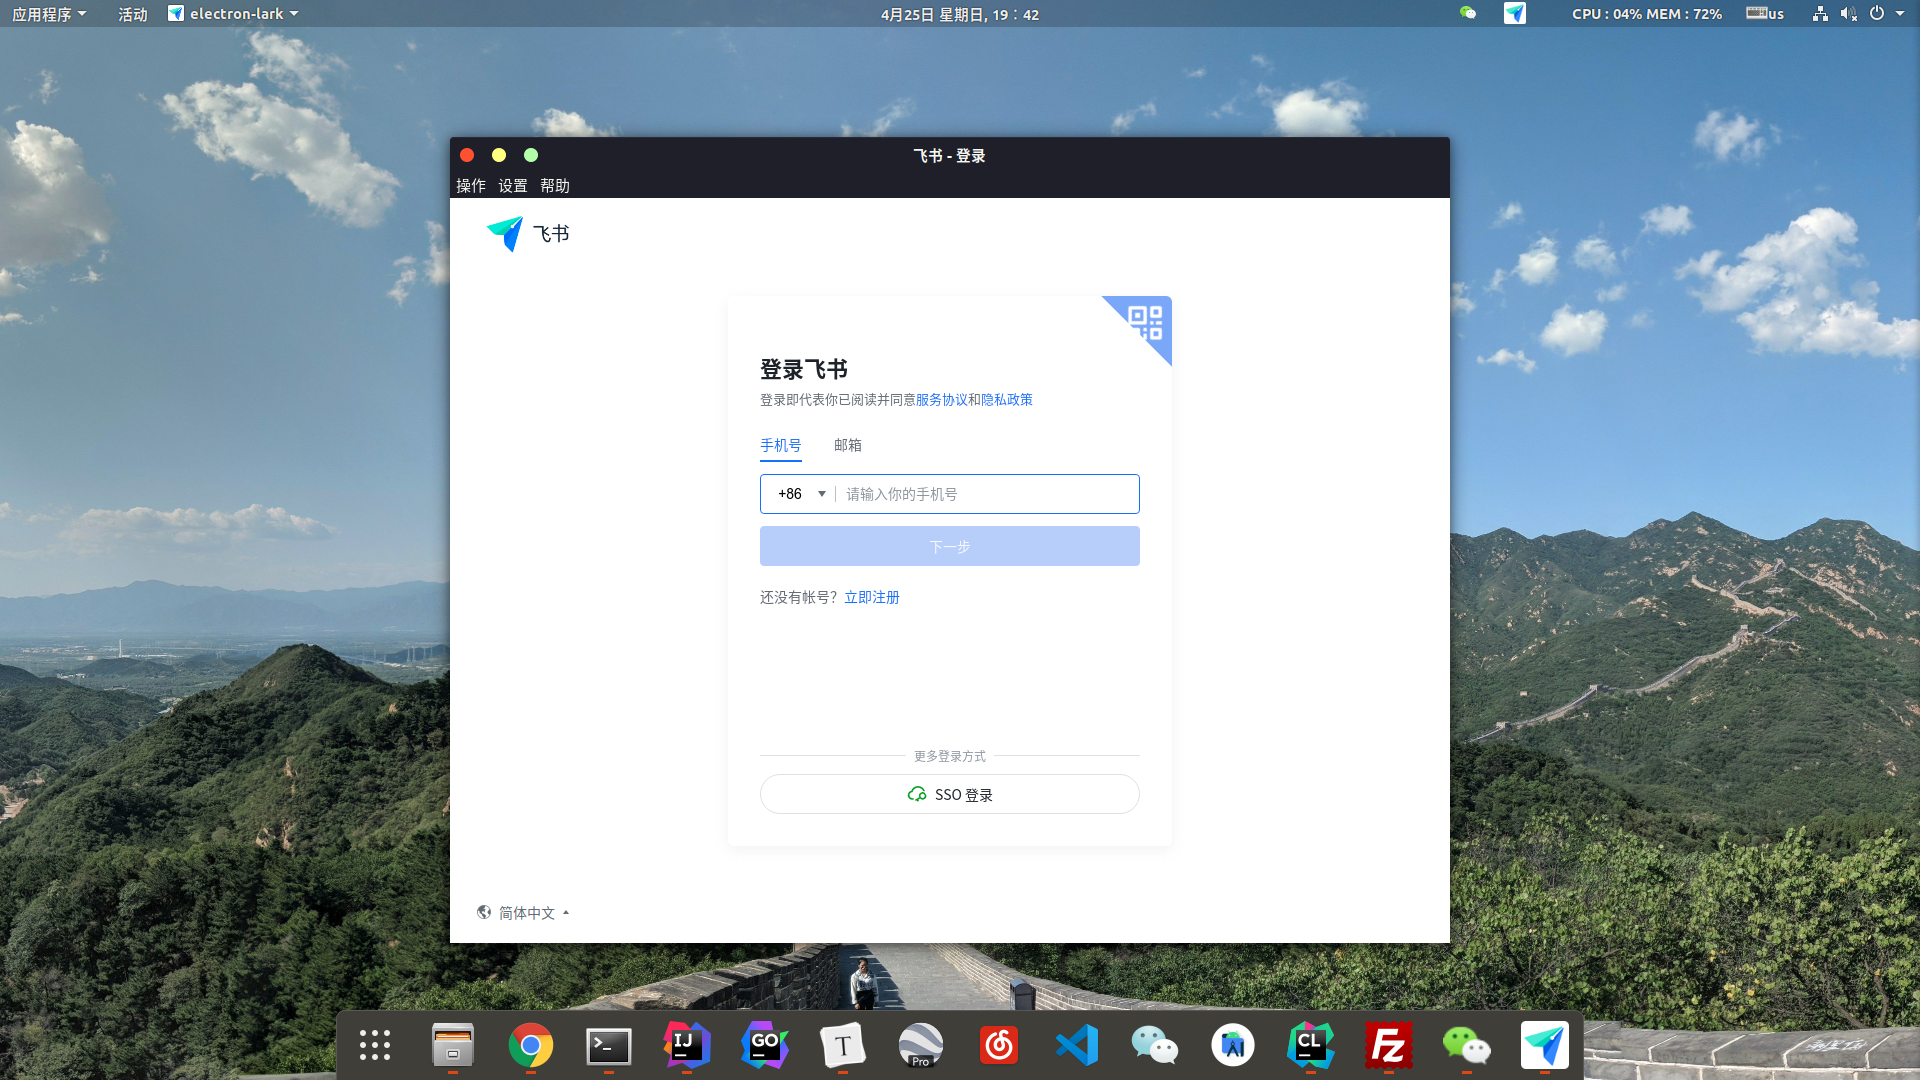Image resolution: width=1920 pixels, height=1080 pixels.
Task: Open FileZilla from the dock
Action: [1389, 1046]
